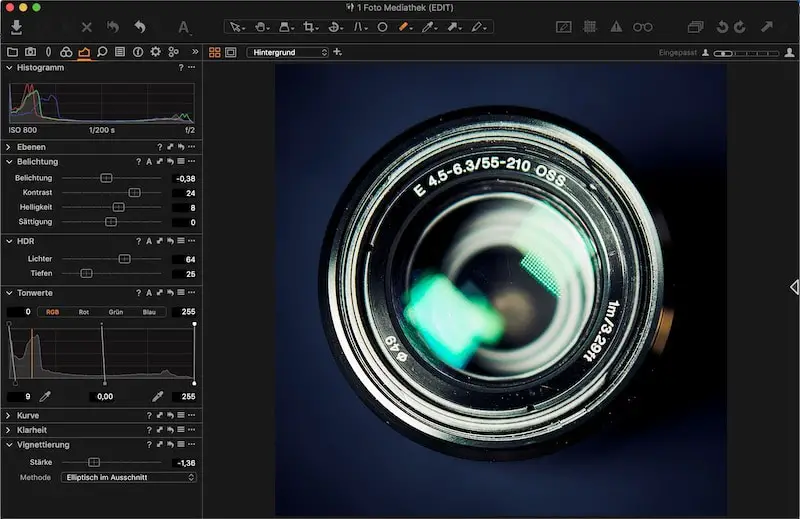Open the Lens tool tab
Screen dimensions: 800x519
coord(48,52)
